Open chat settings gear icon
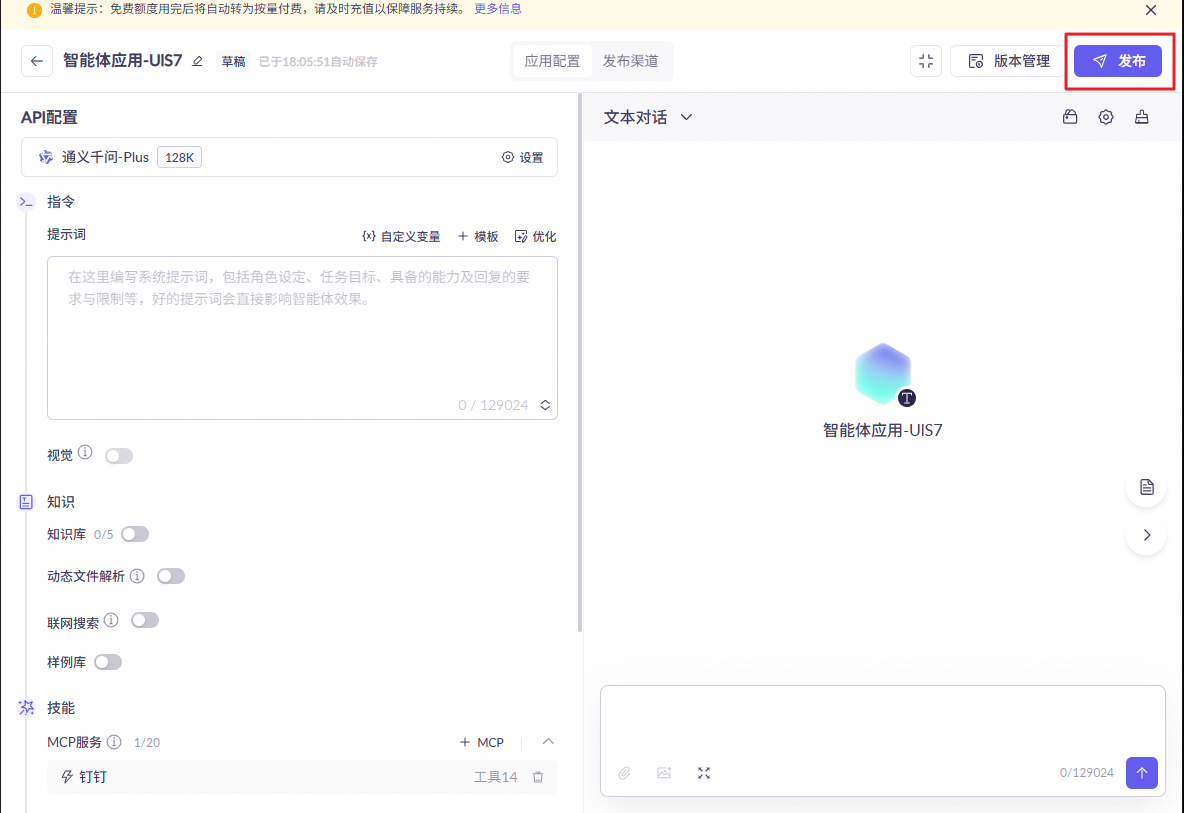The image size is (1184, 813). [1105, 117]
